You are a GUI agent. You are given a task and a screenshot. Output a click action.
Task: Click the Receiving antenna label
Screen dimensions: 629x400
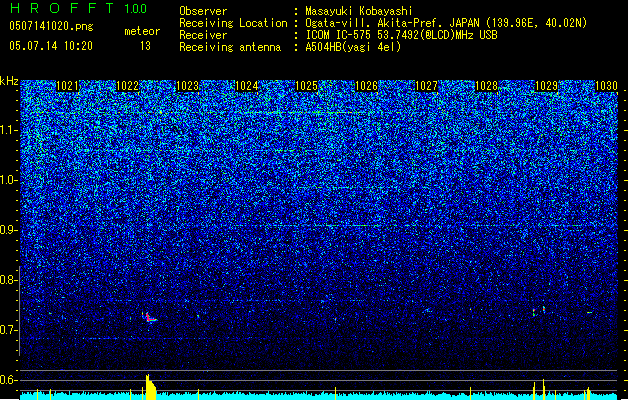[230, 47]
